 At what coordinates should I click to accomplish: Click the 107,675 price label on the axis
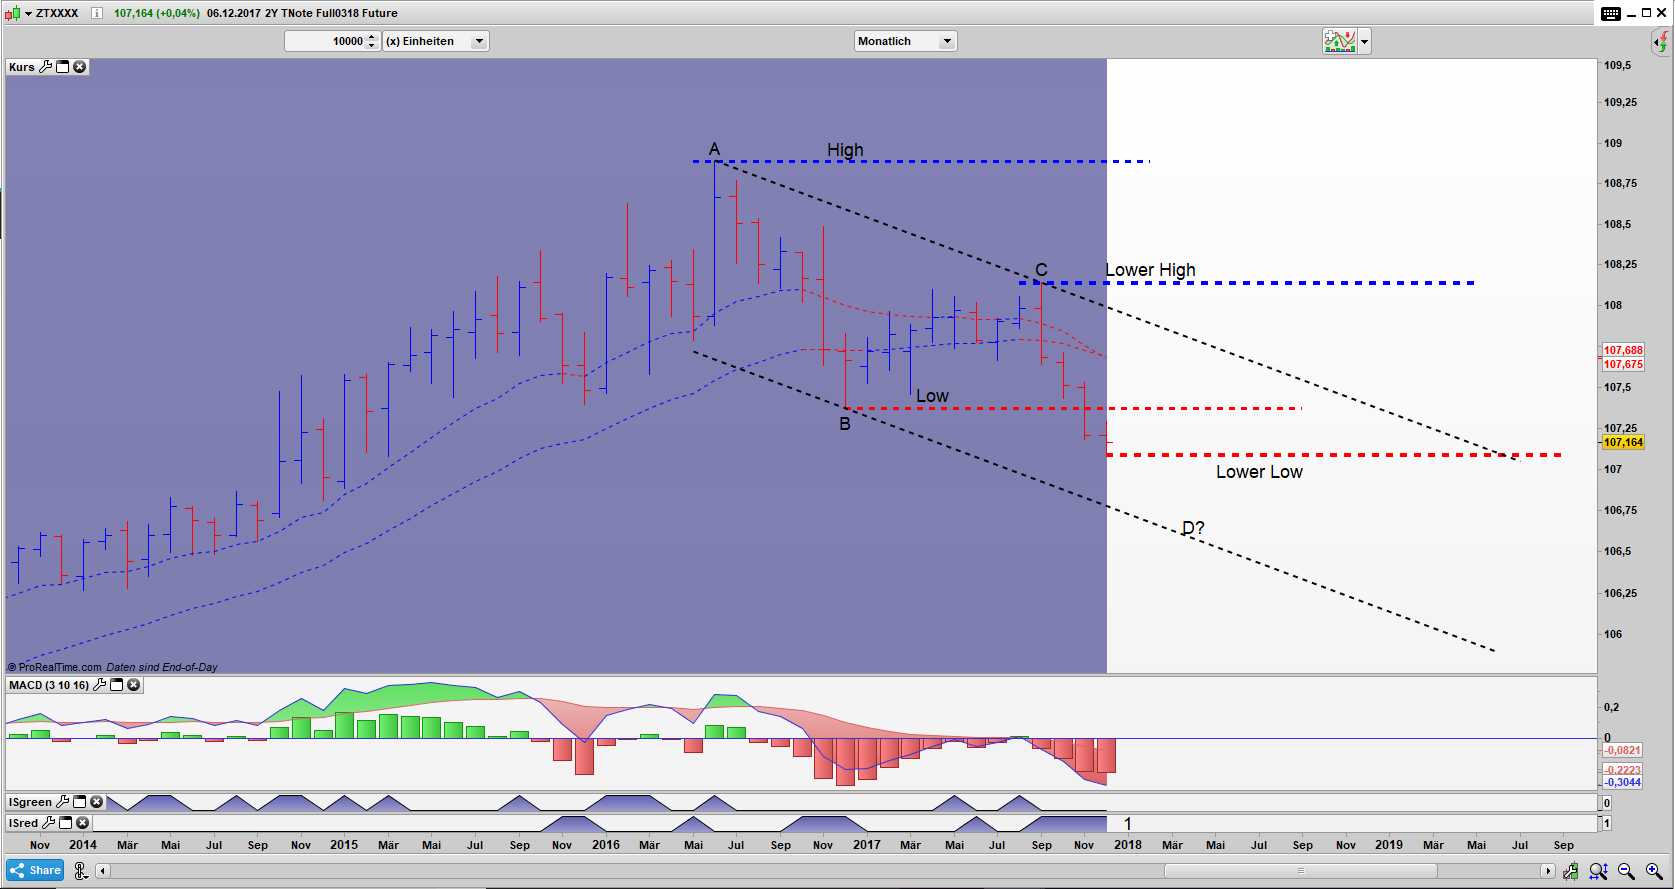(x=1623, y=364)
